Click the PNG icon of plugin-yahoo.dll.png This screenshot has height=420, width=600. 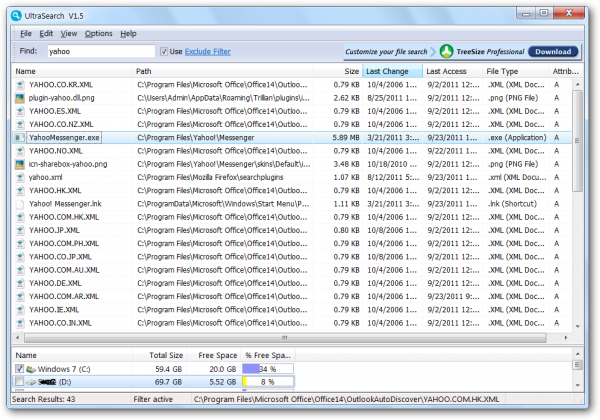[20, 98]
